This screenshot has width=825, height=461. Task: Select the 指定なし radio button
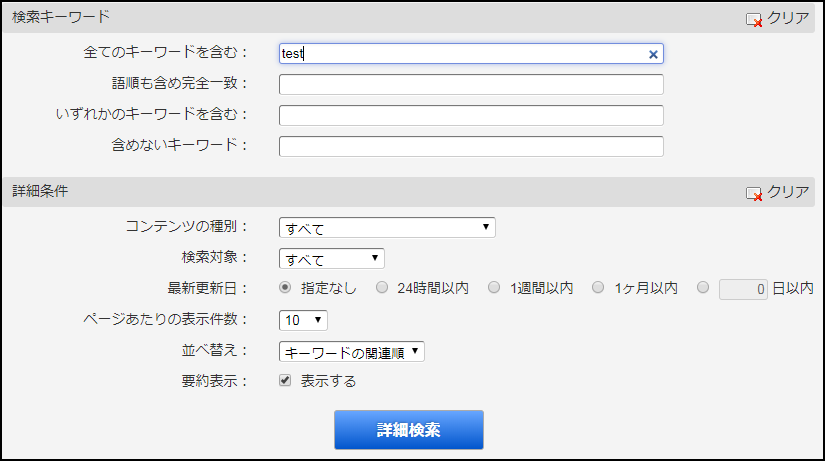pos(285,288)
